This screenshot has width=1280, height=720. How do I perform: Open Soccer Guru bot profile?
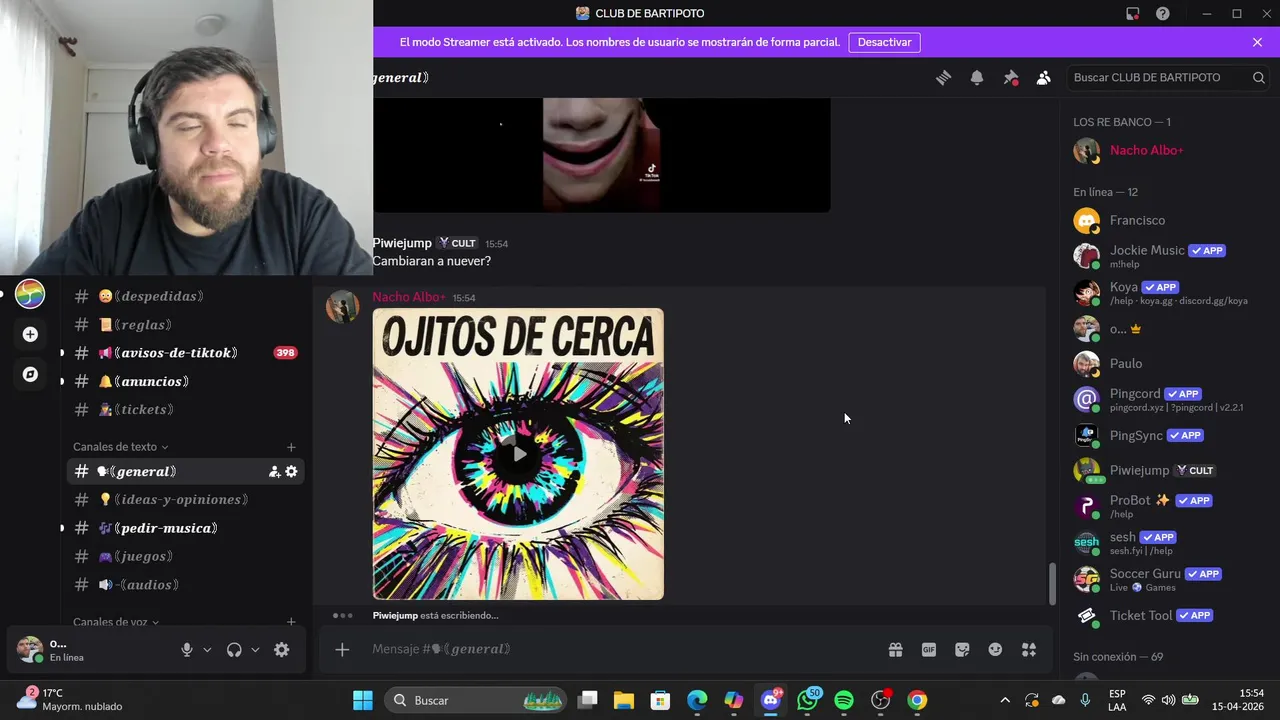pyautogui.click(x=1168, y=580)
